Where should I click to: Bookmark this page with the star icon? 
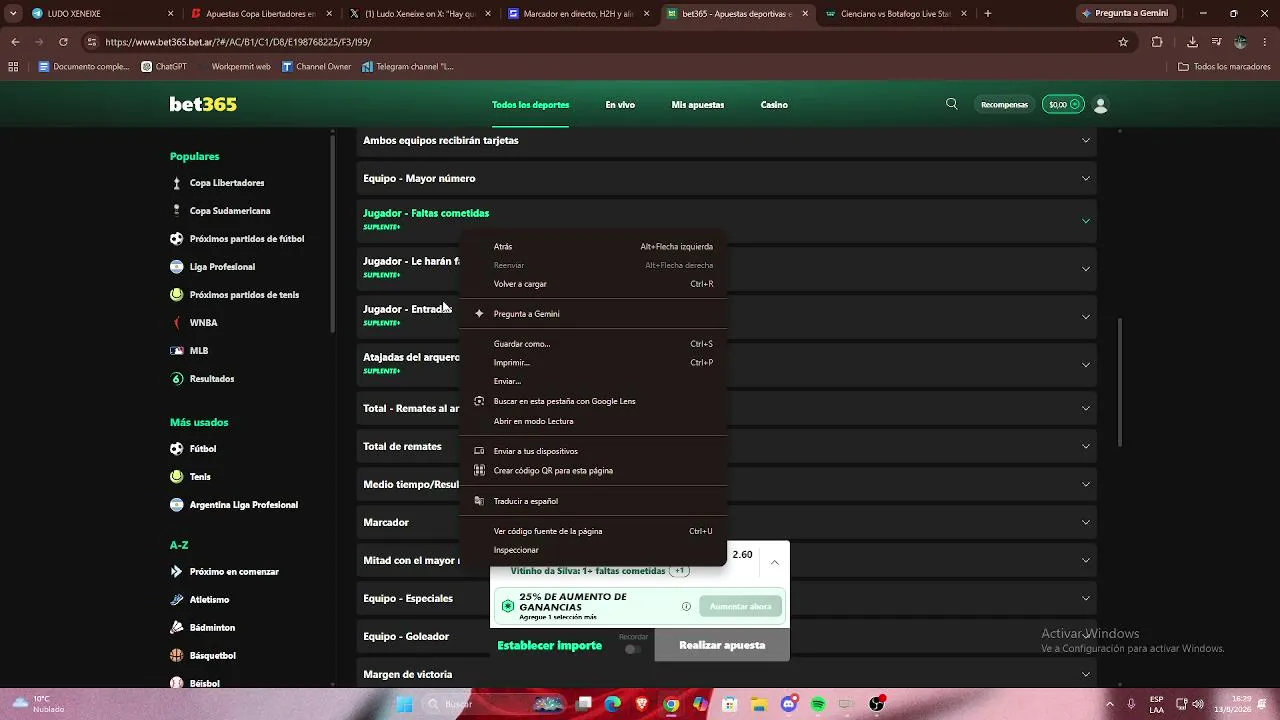(x=1123, y=42)
